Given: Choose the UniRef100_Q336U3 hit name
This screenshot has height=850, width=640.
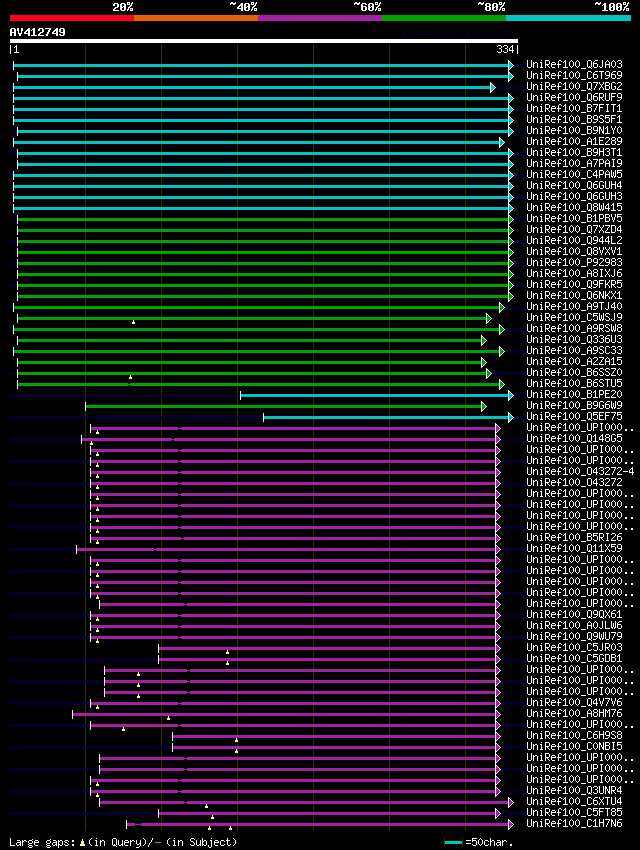Looking at the screenshot, I should (574, 339).
